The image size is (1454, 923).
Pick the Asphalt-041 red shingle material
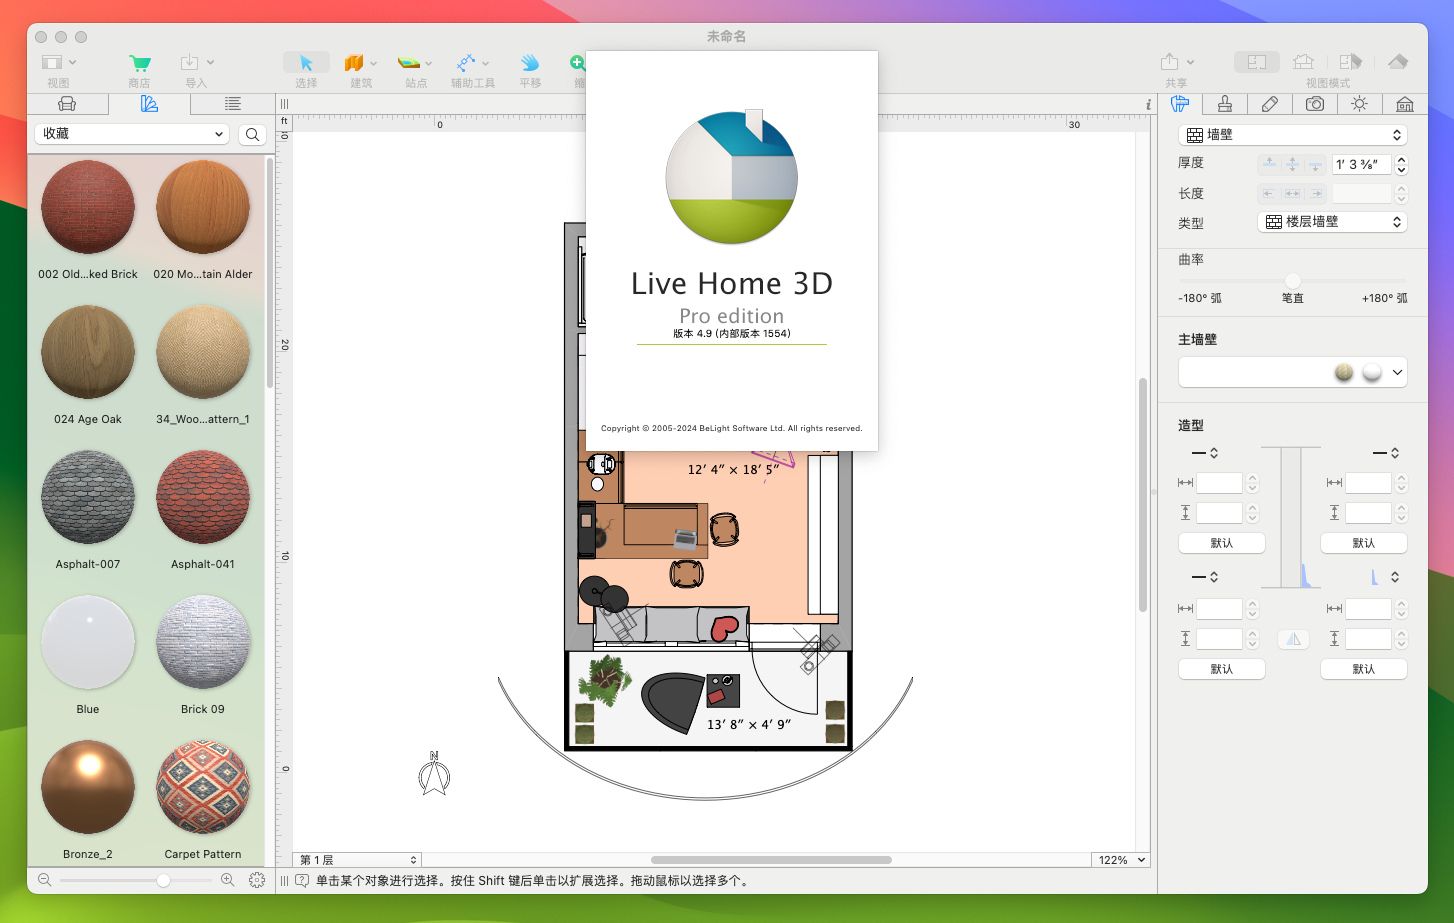(x=203, y=497)
